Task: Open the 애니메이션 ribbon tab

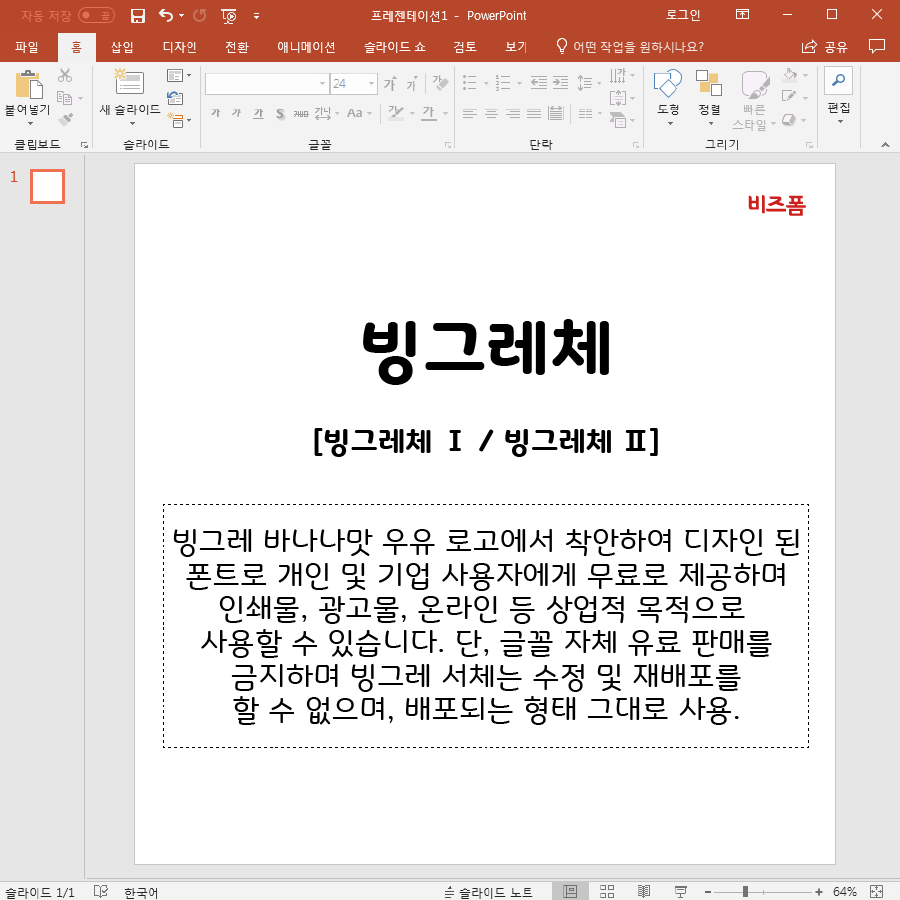Action: click(306, 46)
